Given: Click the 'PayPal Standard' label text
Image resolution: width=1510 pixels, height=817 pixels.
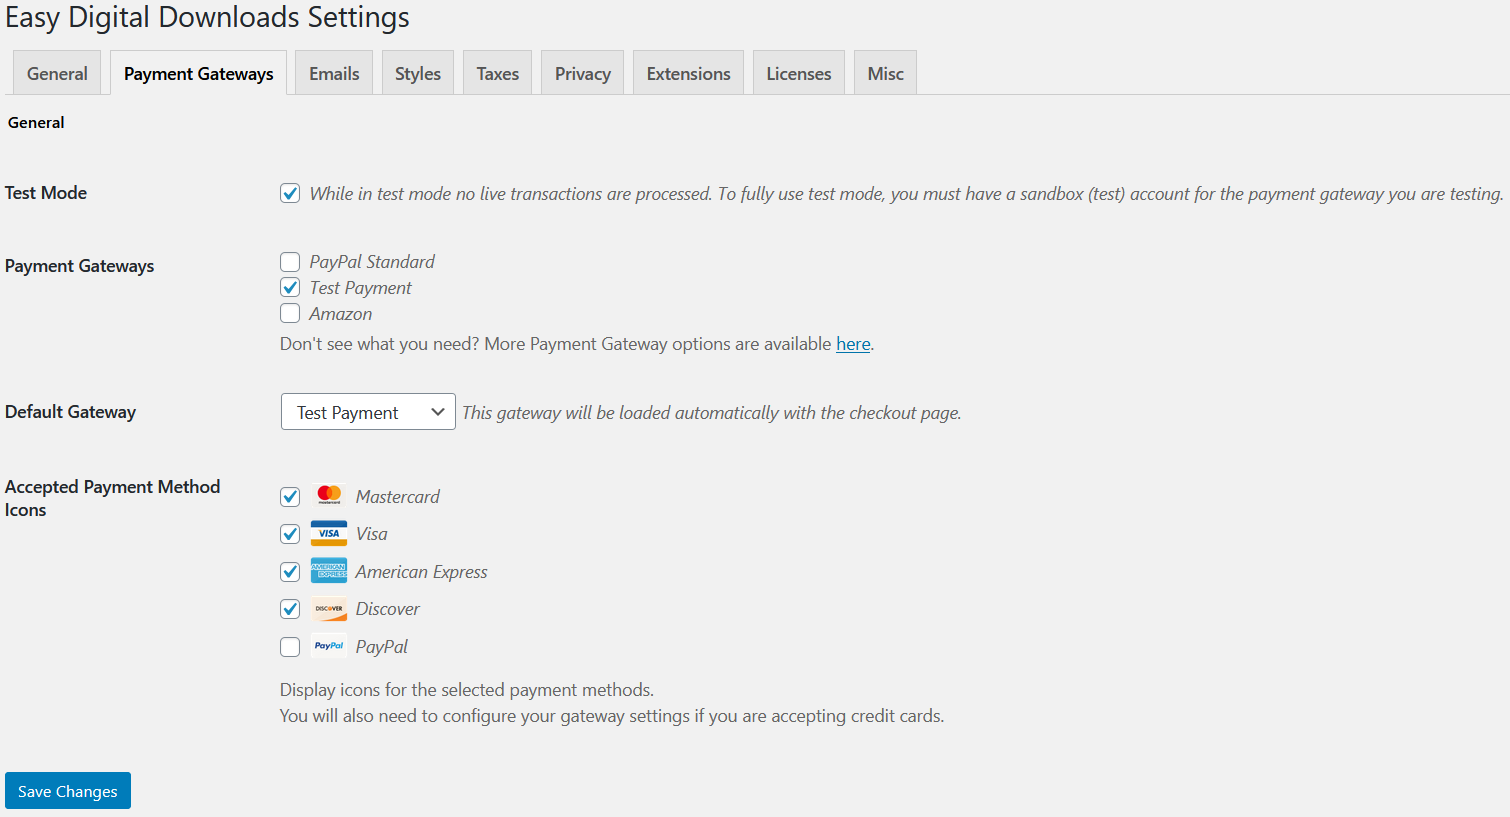Looking at the screenshot, I should pos(372,262).
